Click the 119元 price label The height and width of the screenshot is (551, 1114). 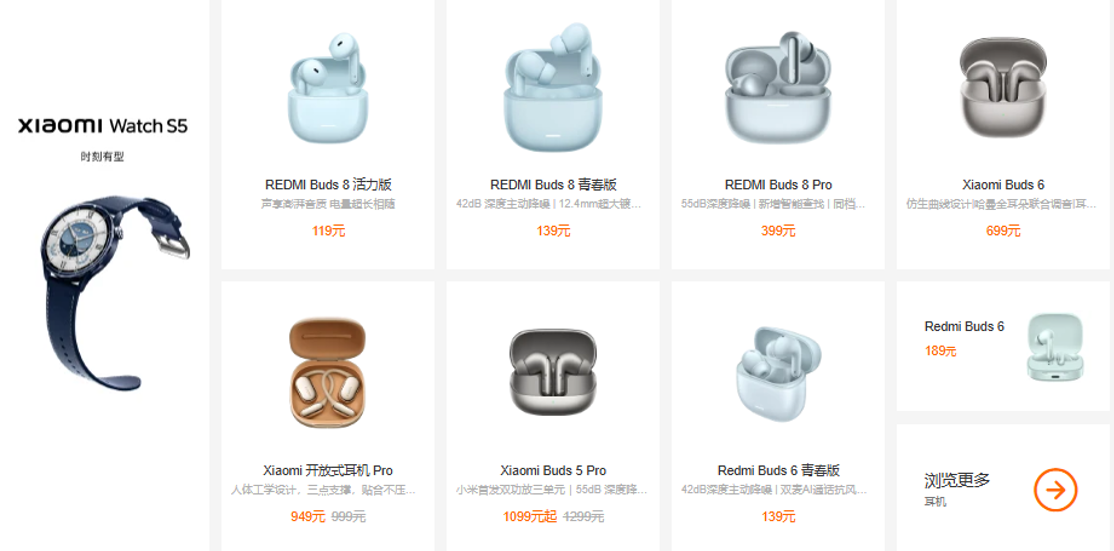click(328, 231)
